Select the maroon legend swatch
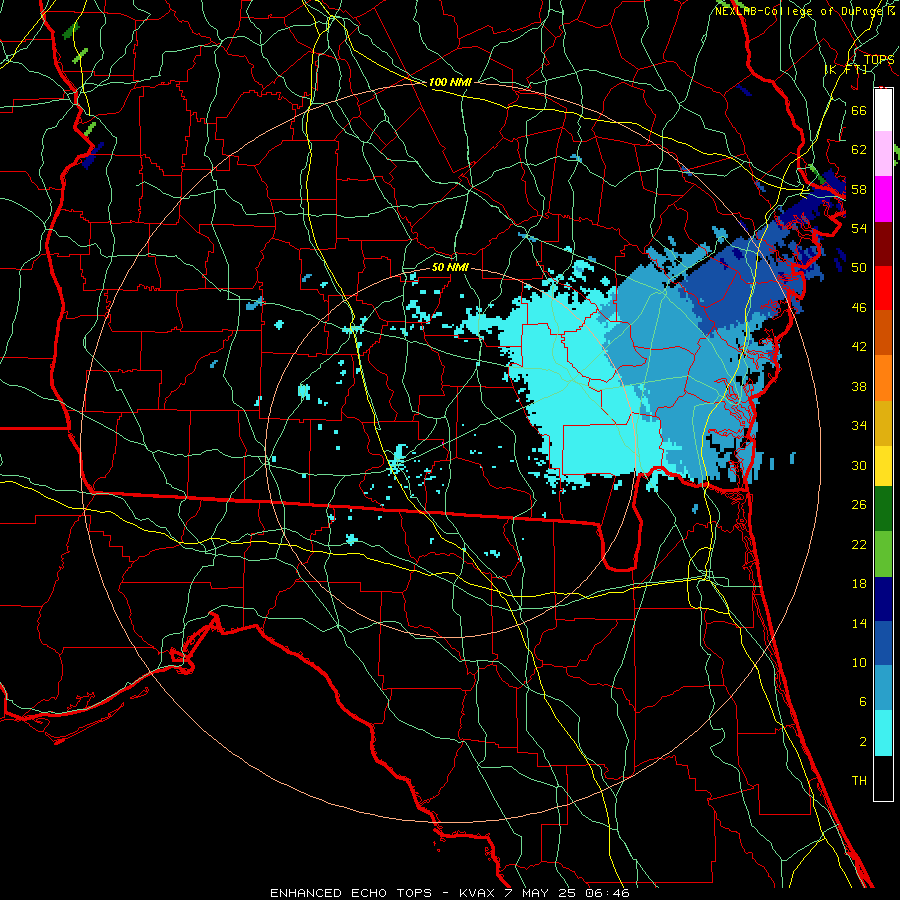Image resolution: width=900 pixels, height=900 pixels. click(883, 244)
